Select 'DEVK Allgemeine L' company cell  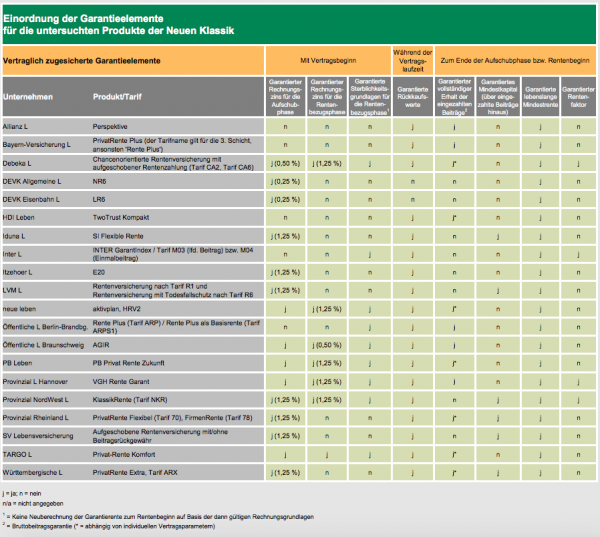32,181
